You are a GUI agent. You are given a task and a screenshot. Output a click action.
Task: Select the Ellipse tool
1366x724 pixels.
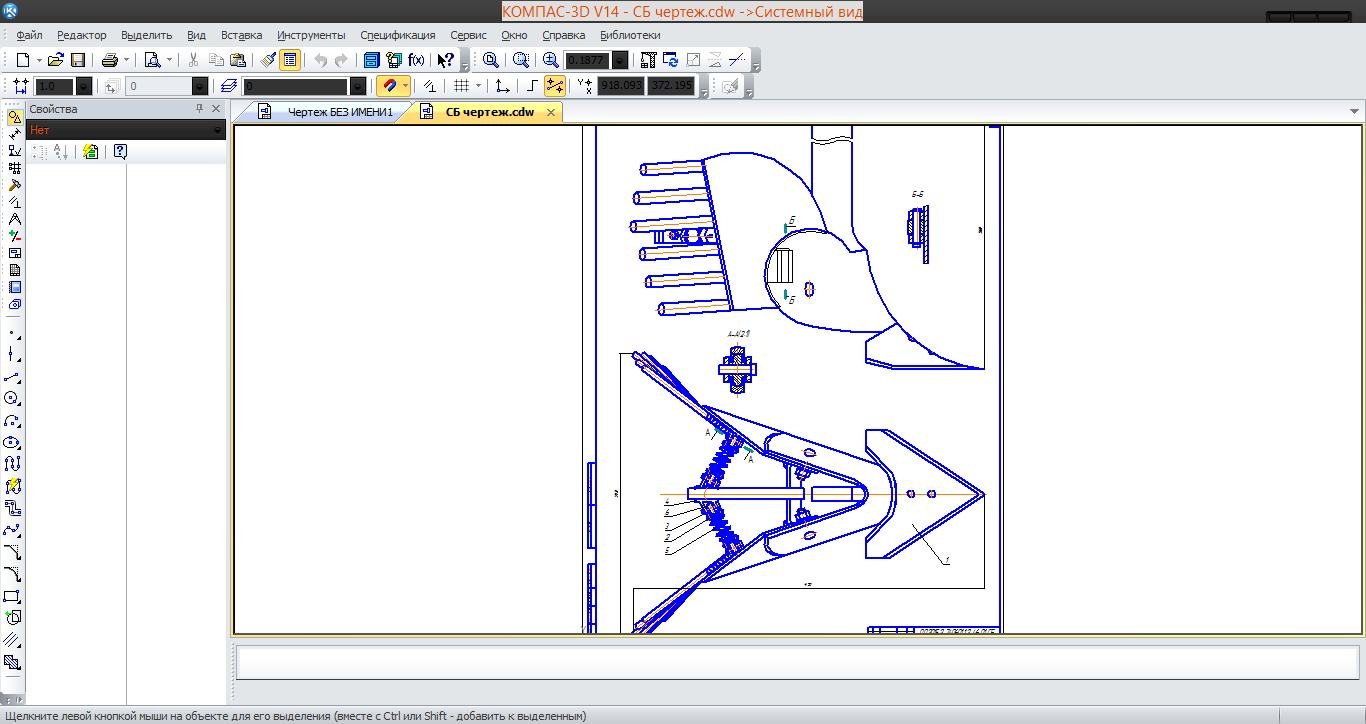point(13,442)
